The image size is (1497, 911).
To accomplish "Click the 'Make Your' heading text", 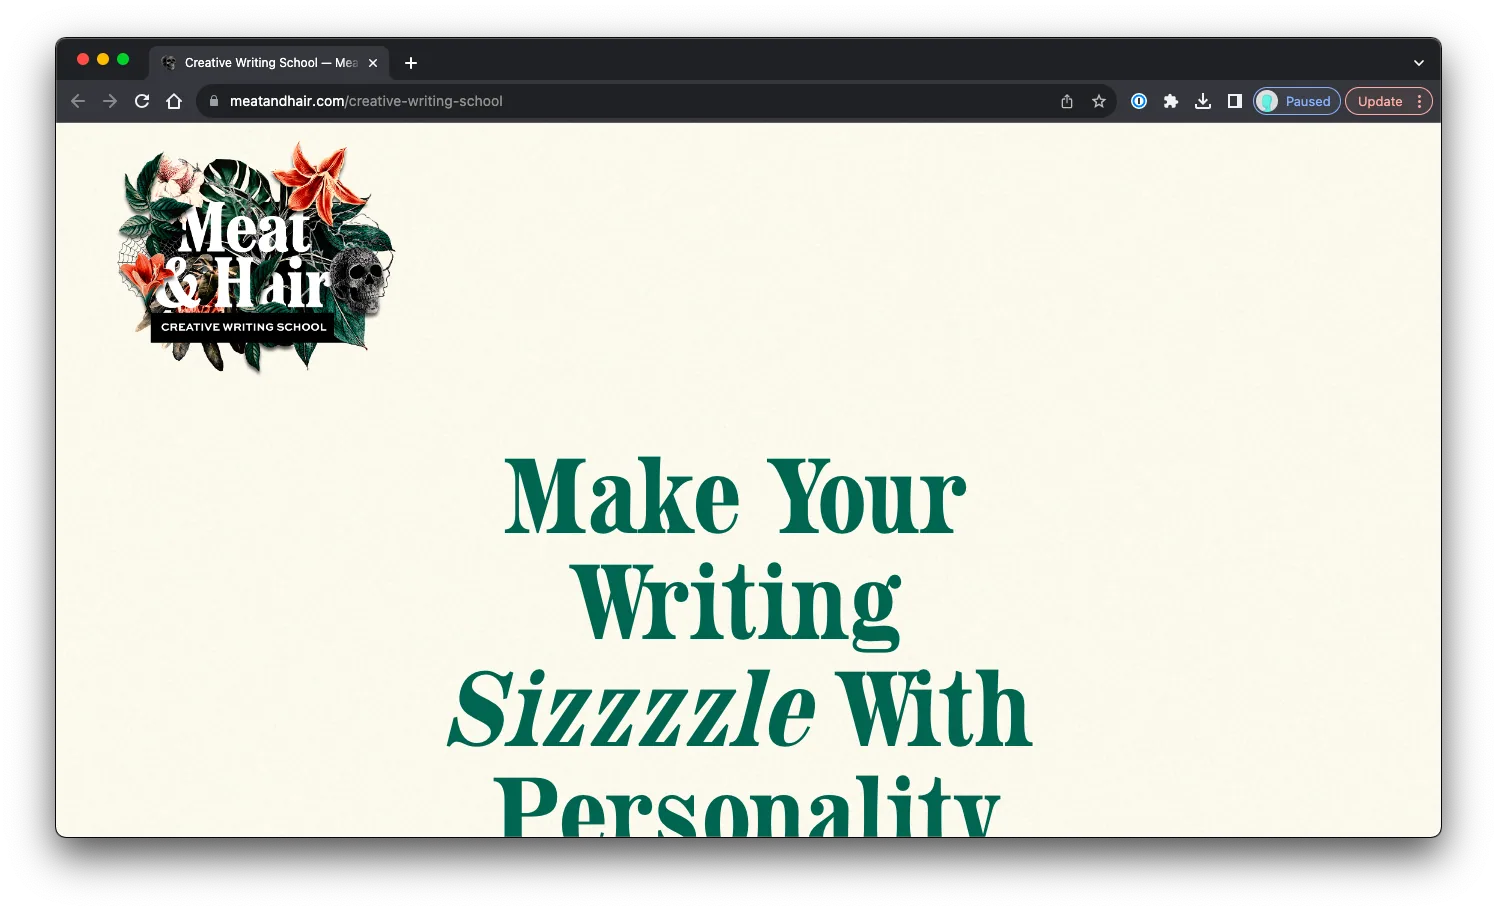I will tap(735, 497).
